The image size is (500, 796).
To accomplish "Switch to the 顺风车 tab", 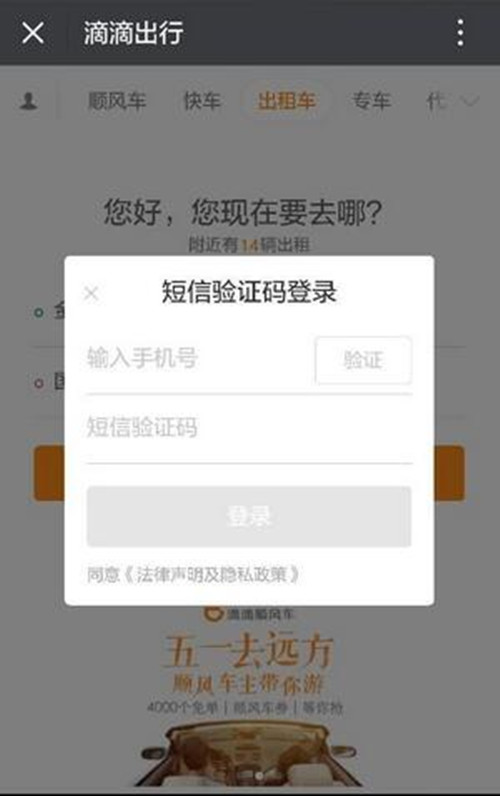I will click(x=117, y=101).
